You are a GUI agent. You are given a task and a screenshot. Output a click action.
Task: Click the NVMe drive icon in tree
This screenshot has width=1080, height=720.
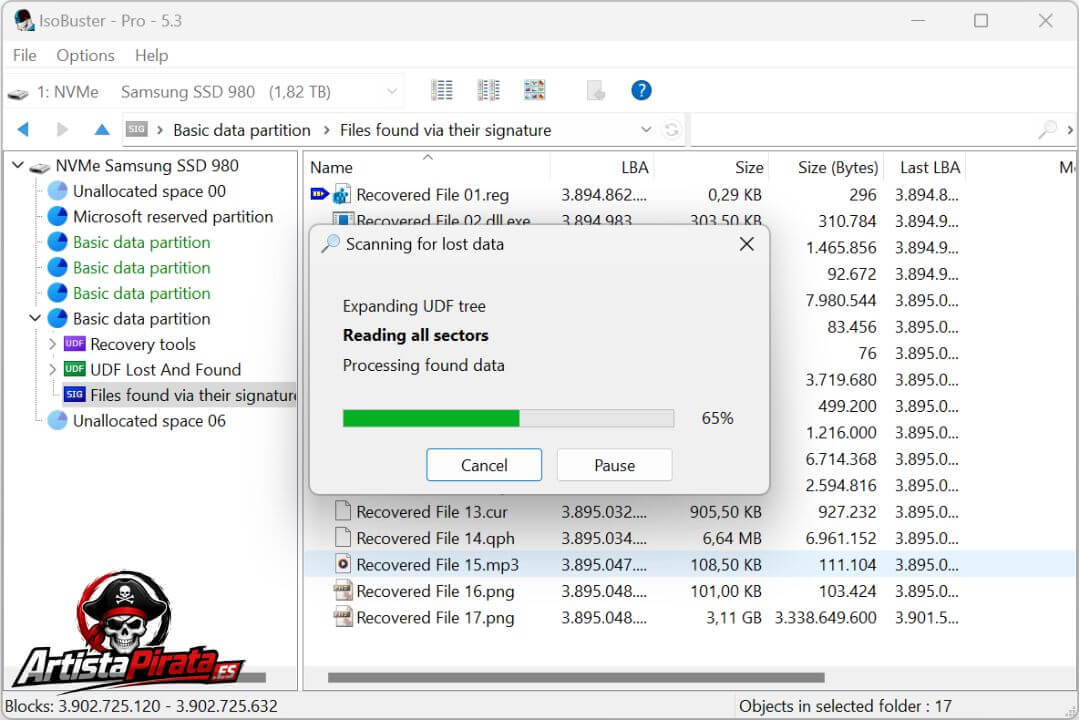click(40, 167)
